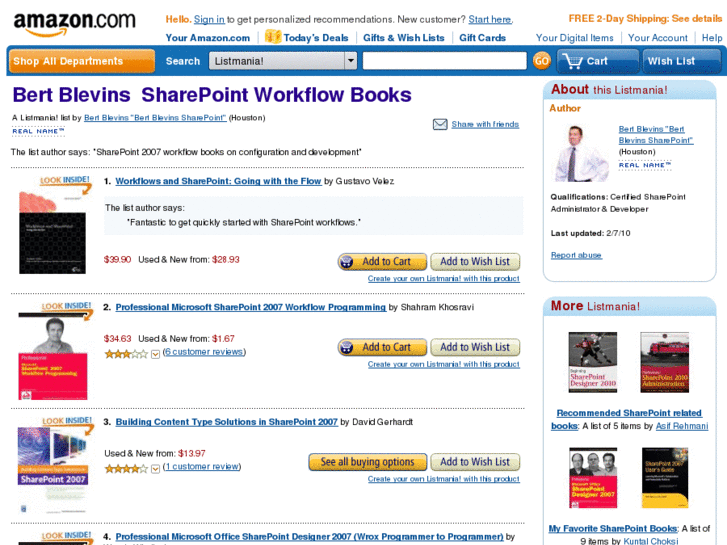This screenshot has height=545, width=727.
Task: Open Shop All Departments menu
Action: click(x=82, y=61)
